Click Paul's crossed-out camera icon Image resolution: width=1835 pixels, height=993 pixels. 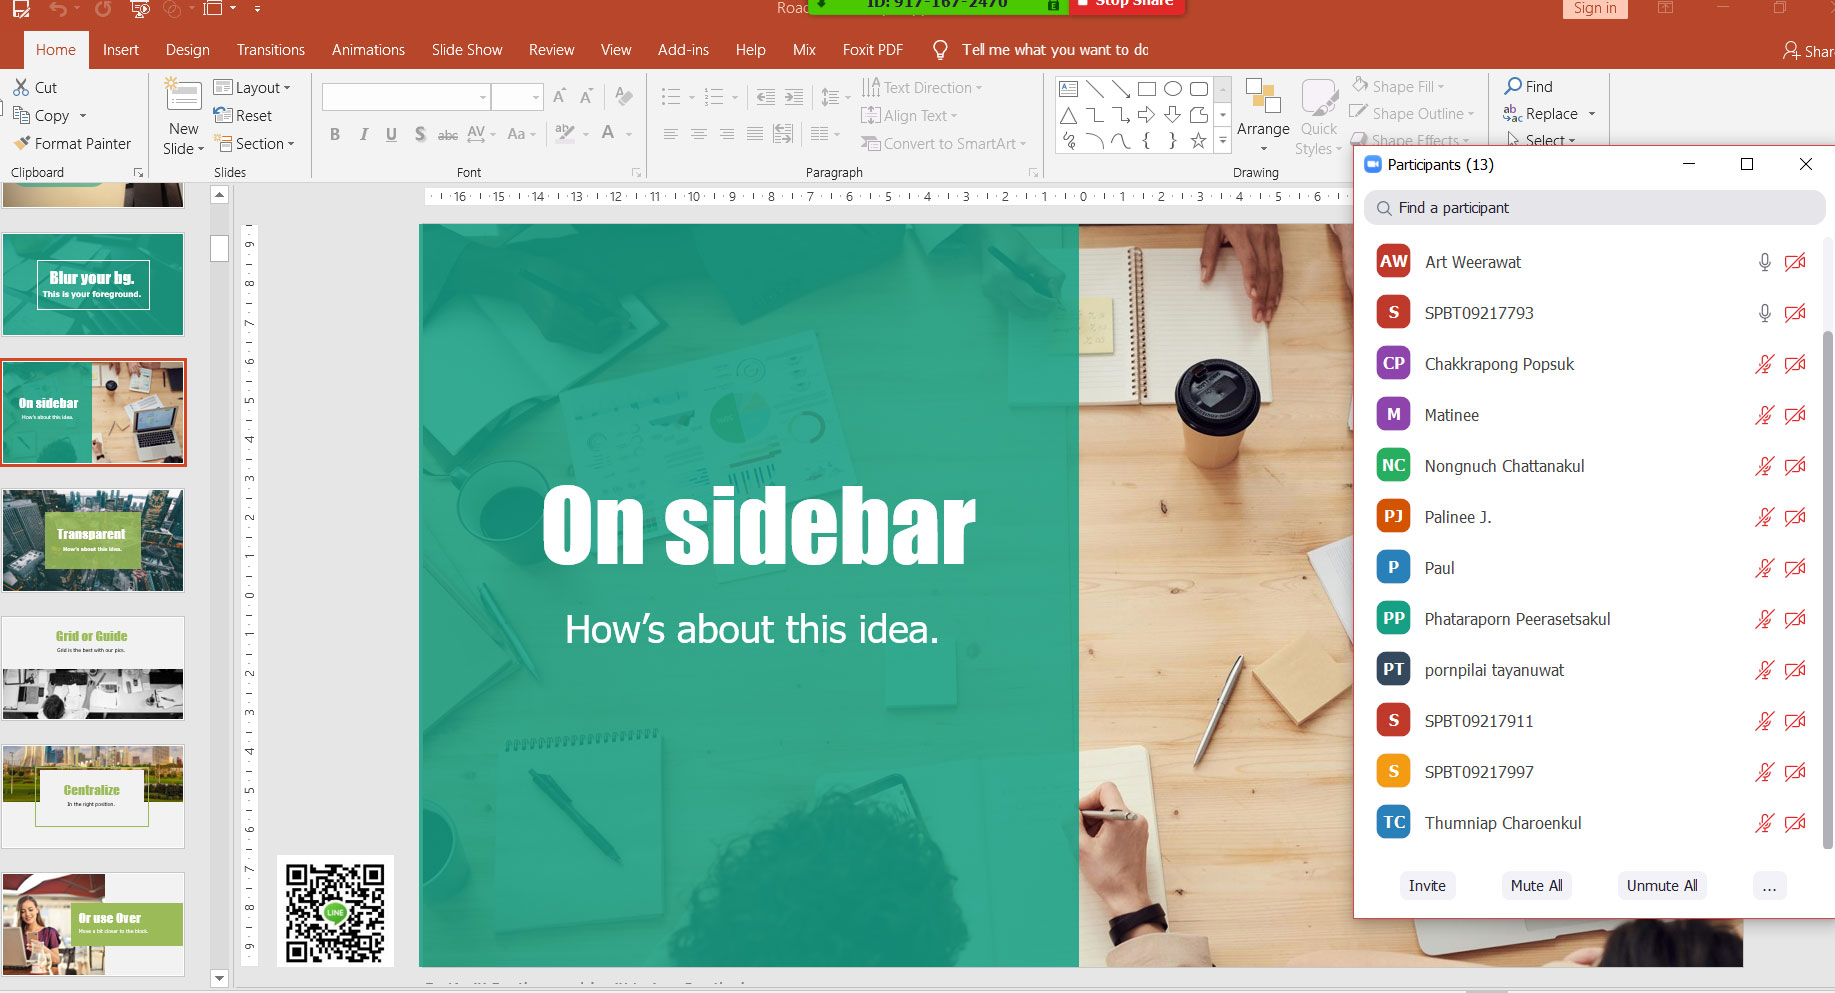[x=1796, y=568]
